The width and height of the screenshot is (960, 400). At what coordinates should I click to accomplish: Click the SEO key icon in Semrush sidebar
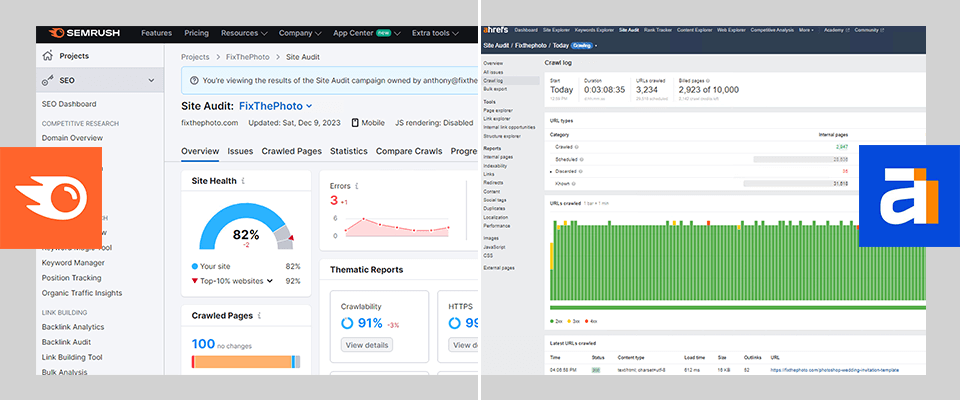[x=47, y=80]
